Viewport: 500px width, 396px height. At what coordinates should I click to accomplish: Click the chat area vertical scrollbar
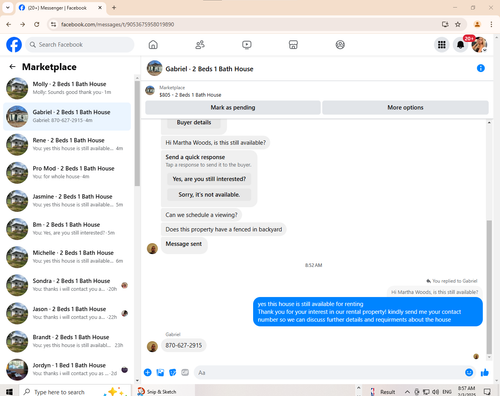[489, 287]
